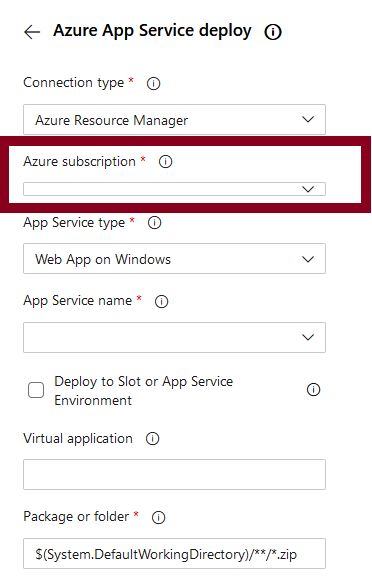The image size is (372, 578).
Task: Open the Azure subscription dropdown
Action: point(174,189)
